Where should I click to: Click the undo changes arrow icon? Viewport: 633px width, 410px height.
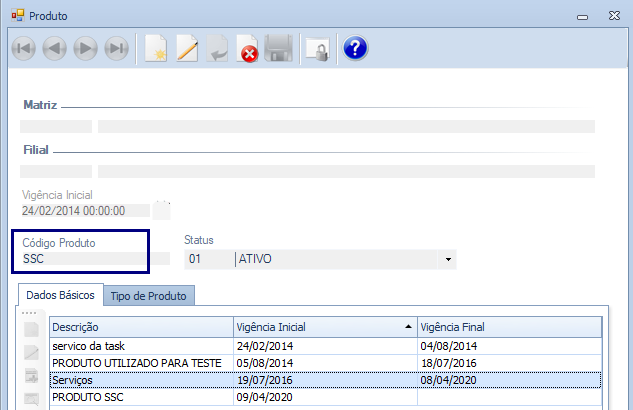217,48
